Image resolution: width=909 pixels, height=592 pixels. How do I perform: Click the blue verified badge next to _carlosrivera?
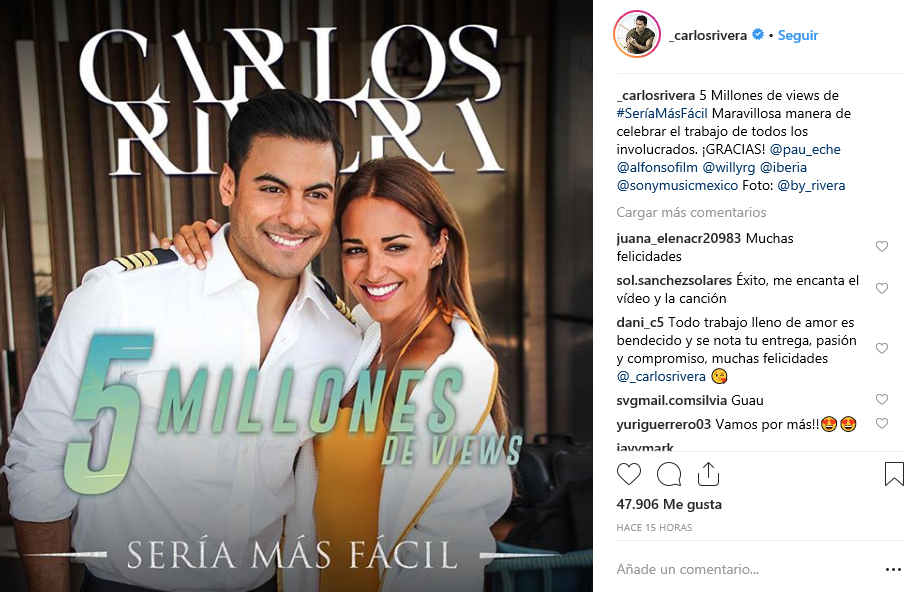tap(757, 35)
